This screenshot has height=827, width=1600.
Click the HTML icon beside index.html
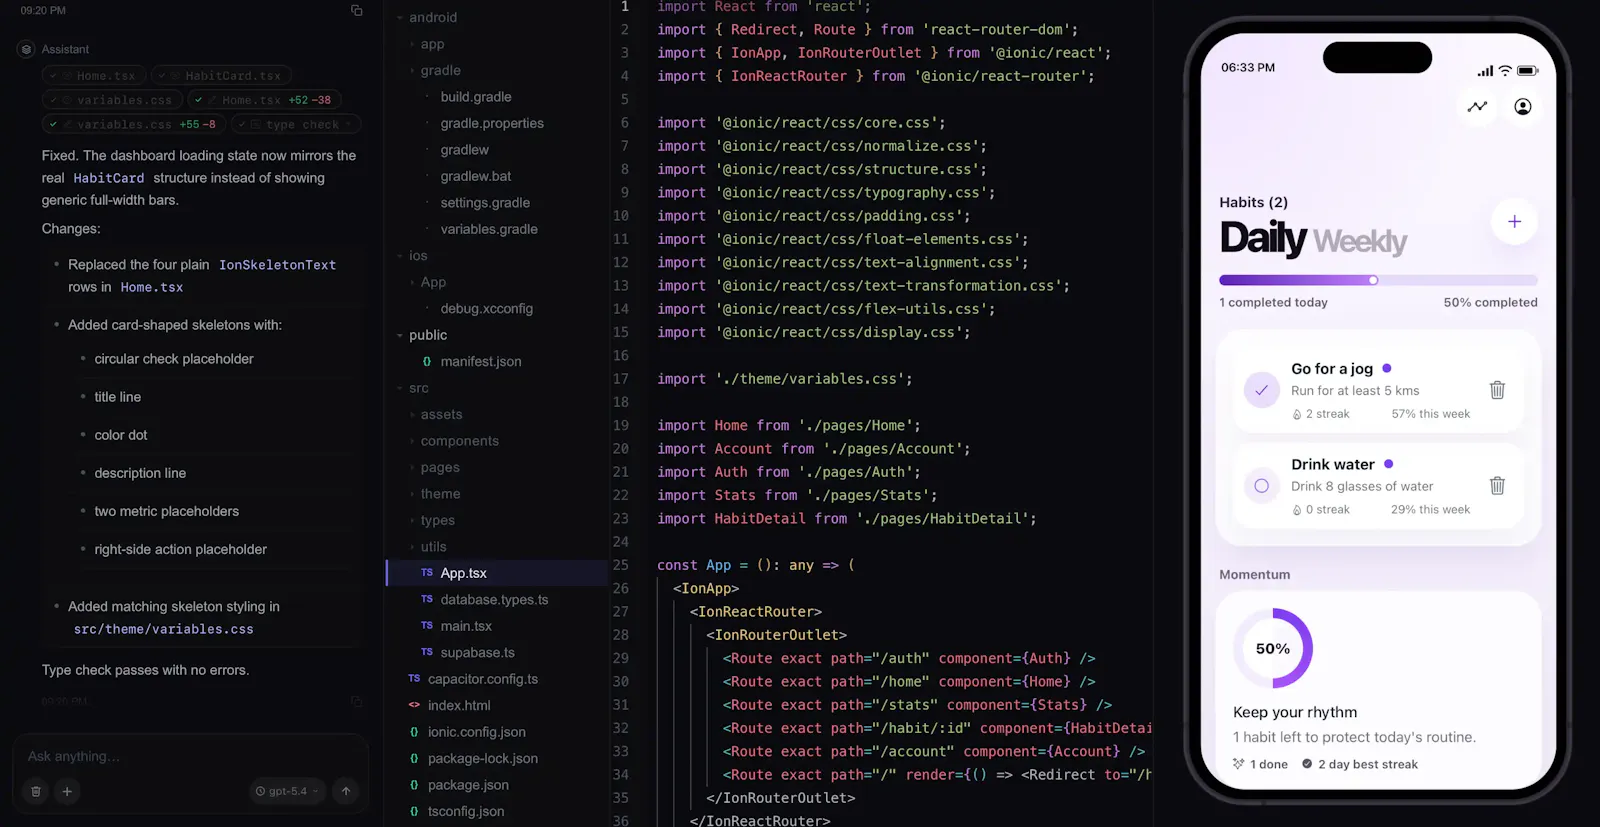coord(414,705)
